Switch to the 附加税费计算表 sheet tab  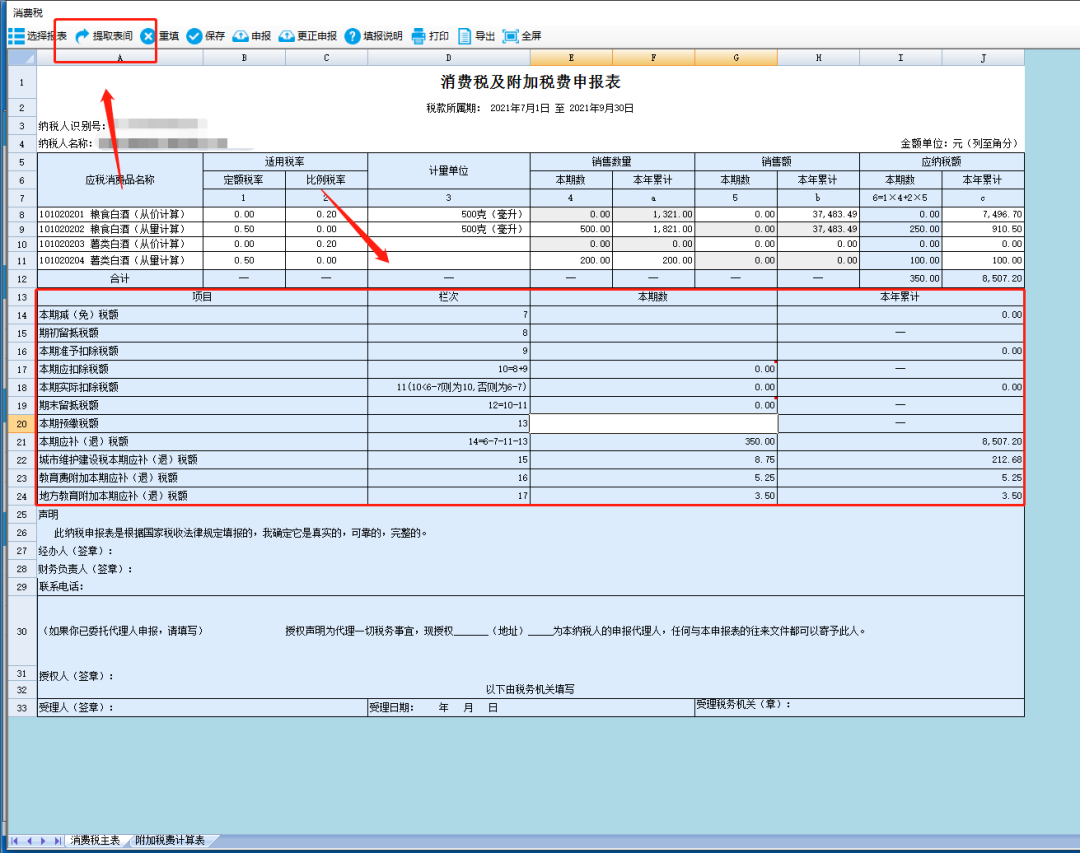click(x=170, y=841)
